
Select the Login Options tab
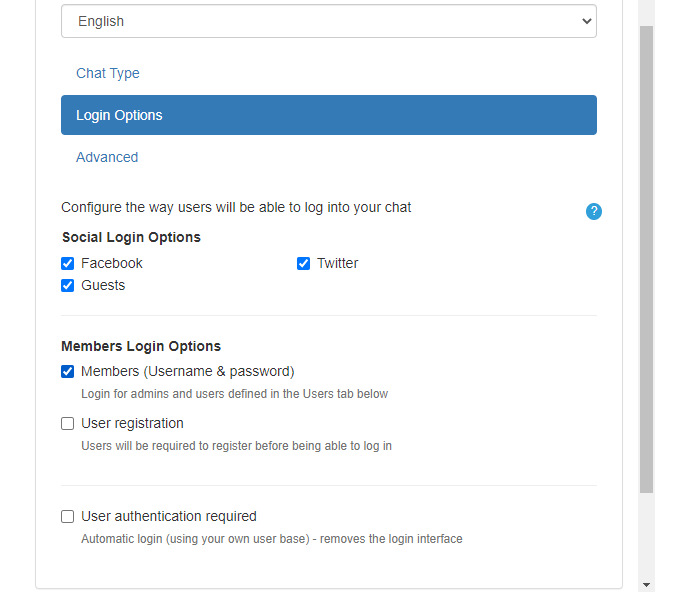(x=328, y=115)
